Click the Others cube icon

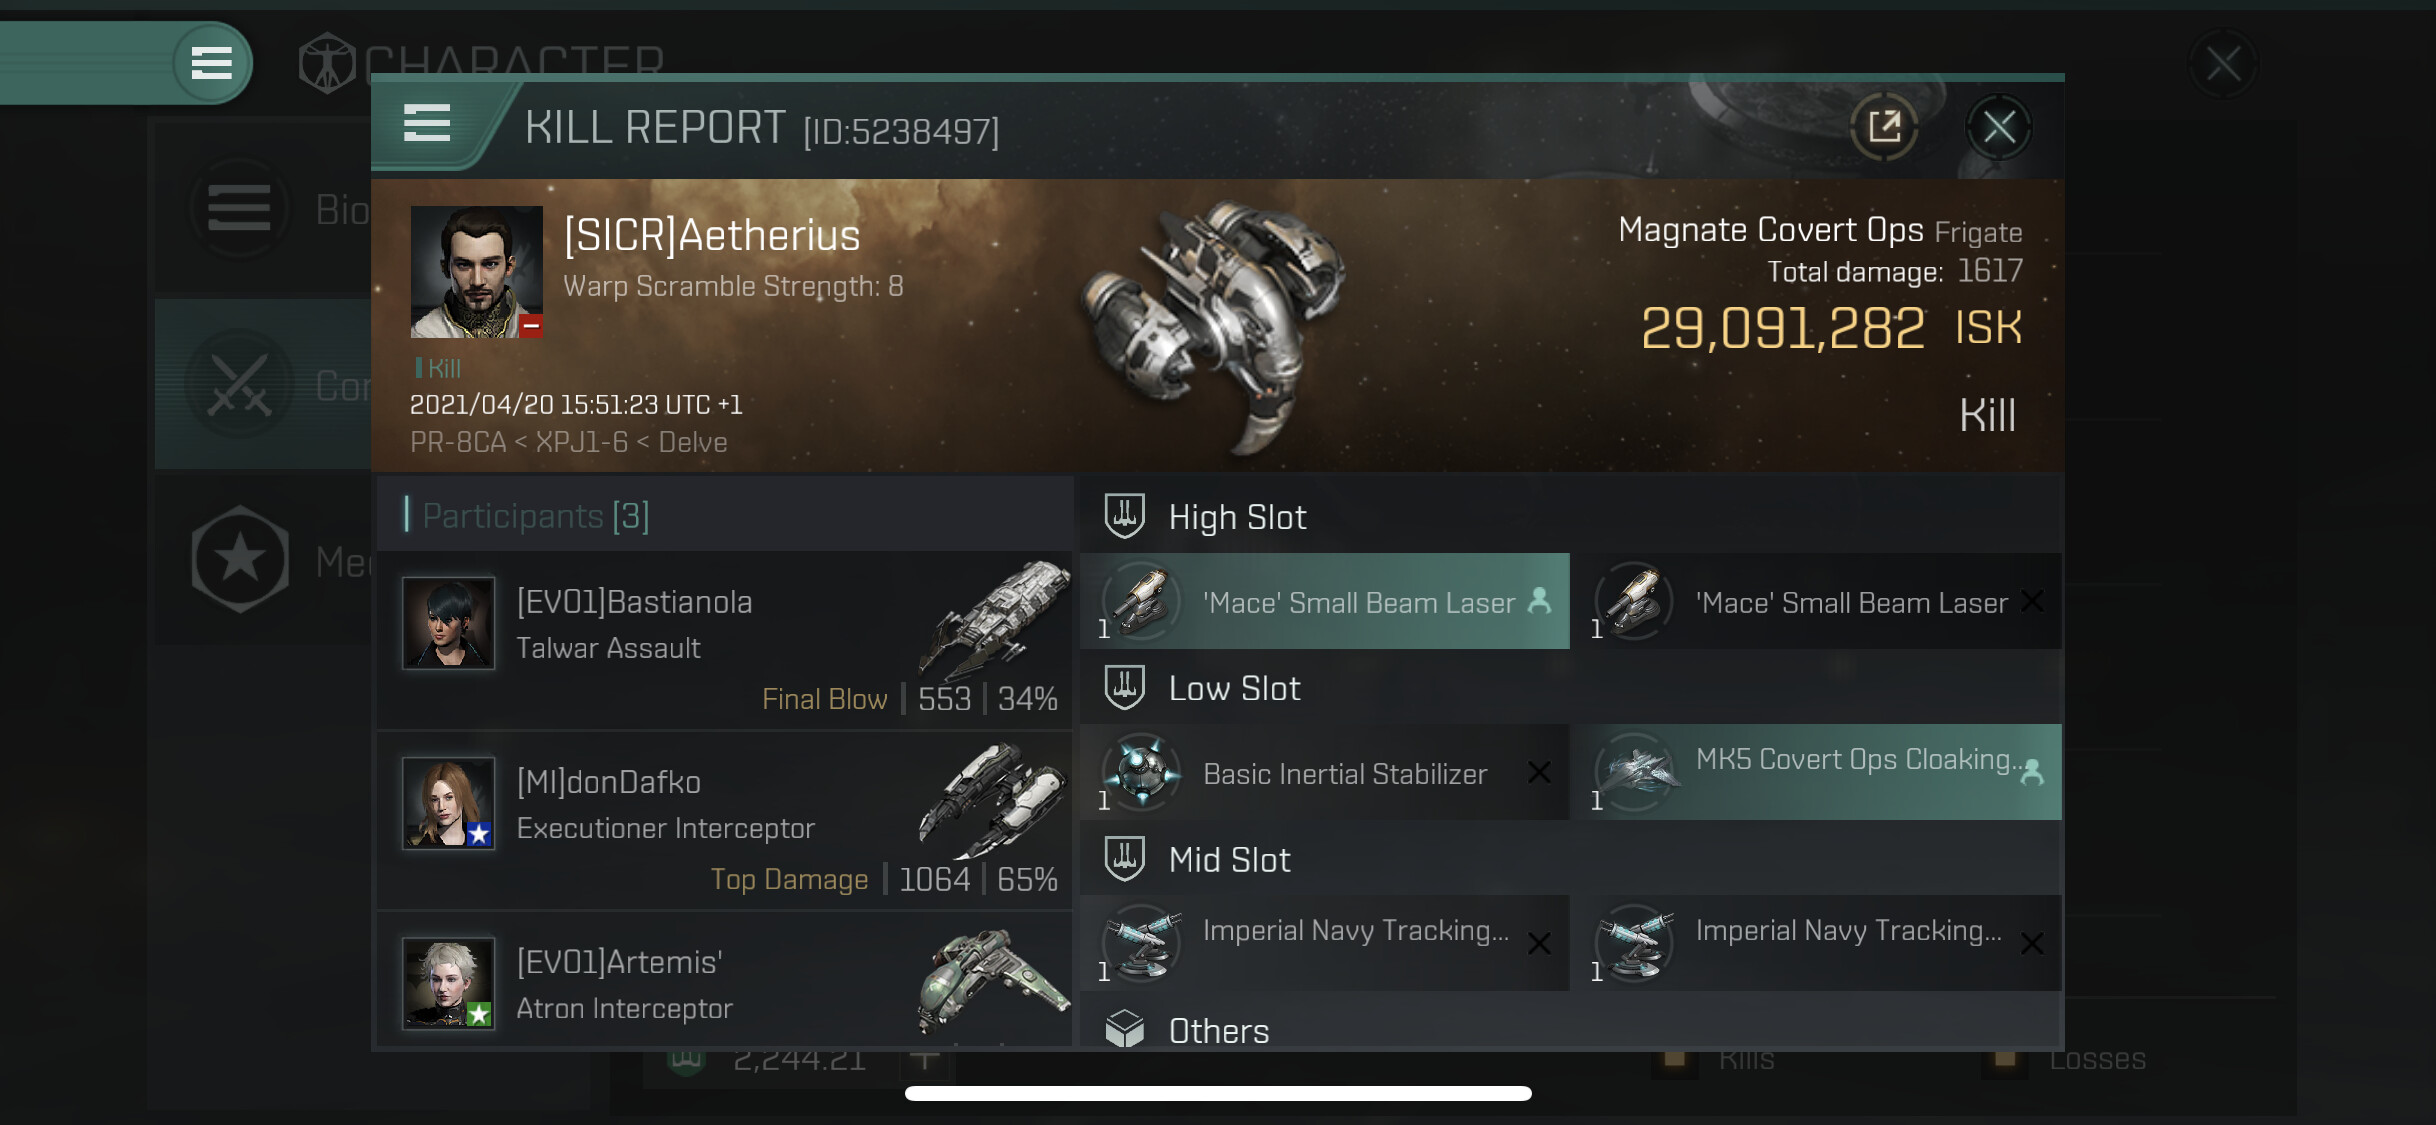click(x=1124, y=1029)
